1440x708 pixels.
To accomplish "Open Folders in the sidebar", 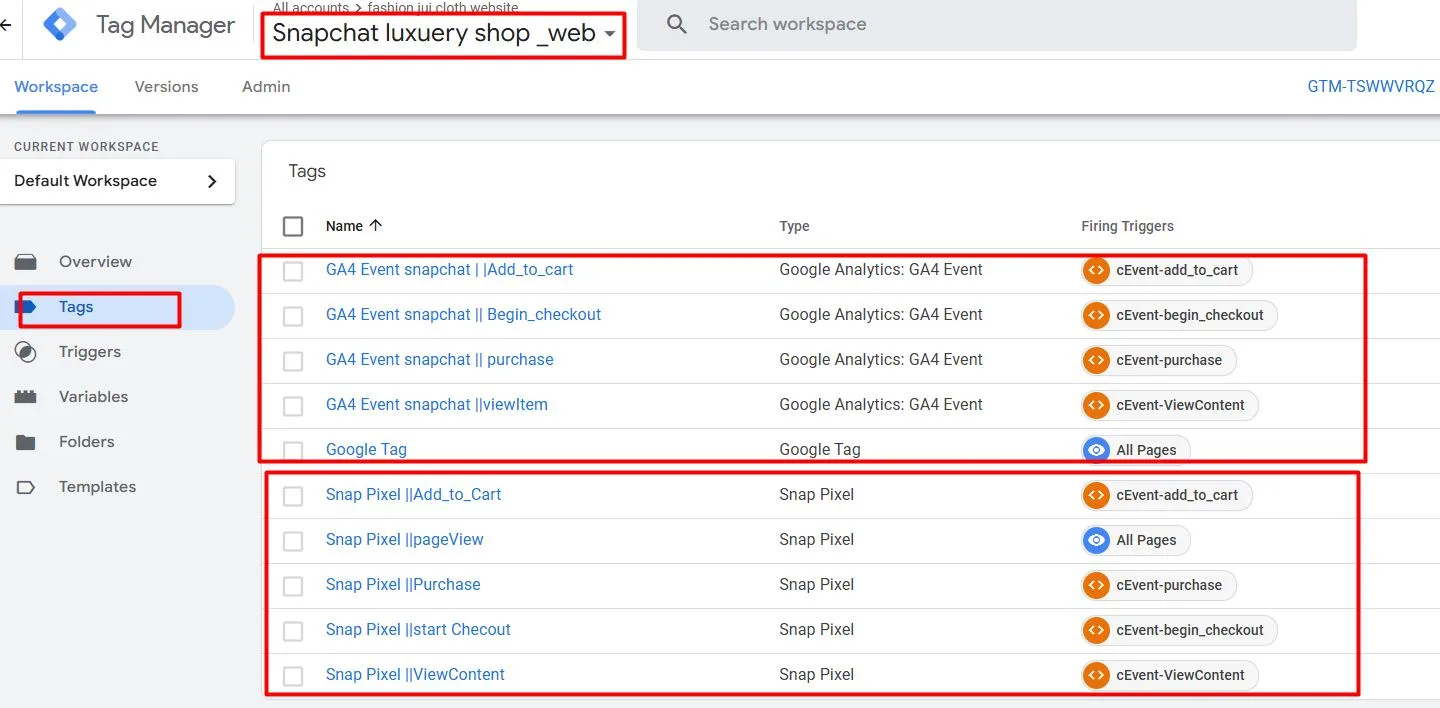I will pos(87,442).
